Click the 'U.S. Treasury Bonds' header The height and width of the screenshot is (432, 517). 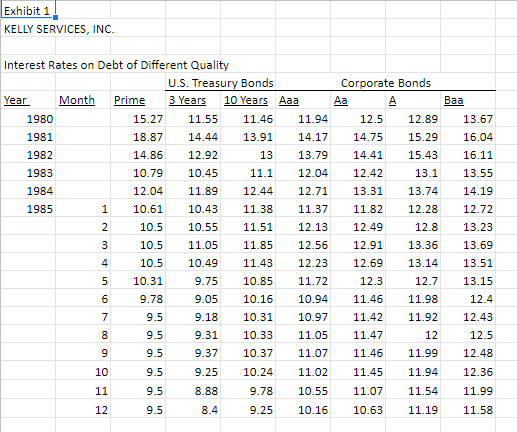(221, 83)
